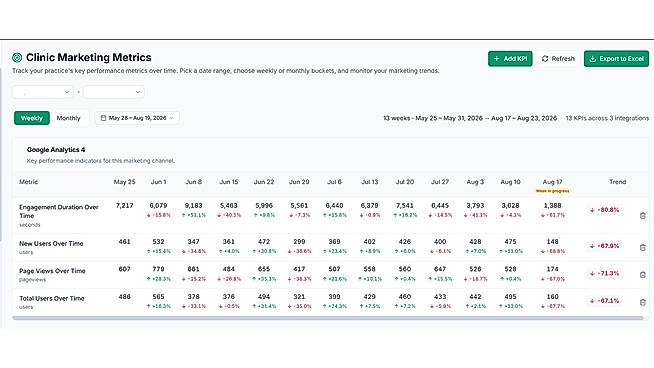Click the Jun 15 column header
This screenshot has height=368, width=654.
(x=229, y=182)
